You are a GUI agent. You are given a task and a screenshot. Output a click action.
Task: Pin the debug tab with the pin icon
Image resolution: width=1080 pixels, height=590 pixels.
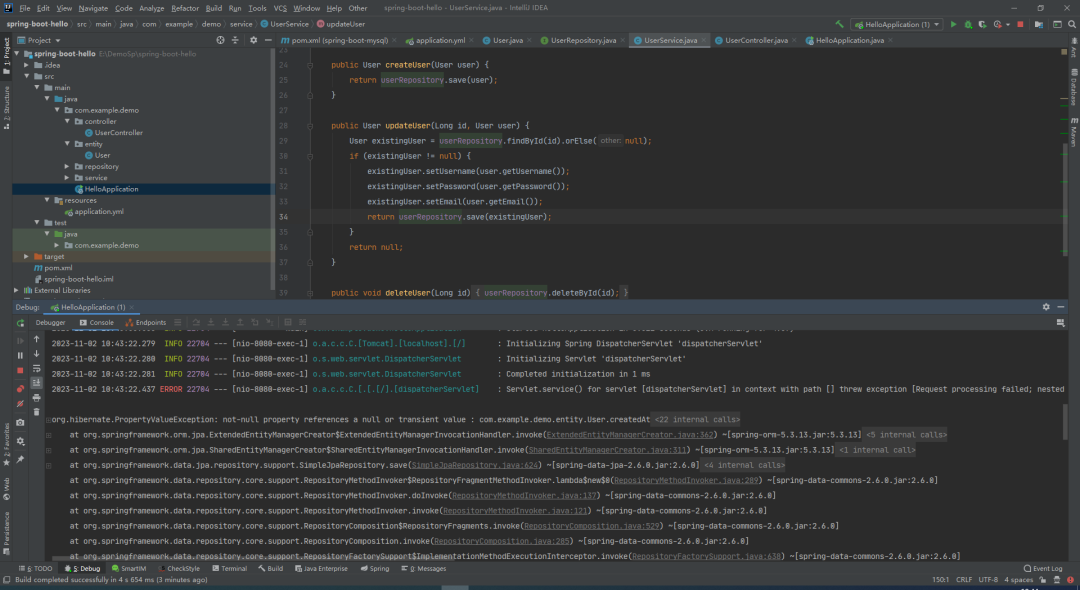pyautogui.click(x=20, y=459)
